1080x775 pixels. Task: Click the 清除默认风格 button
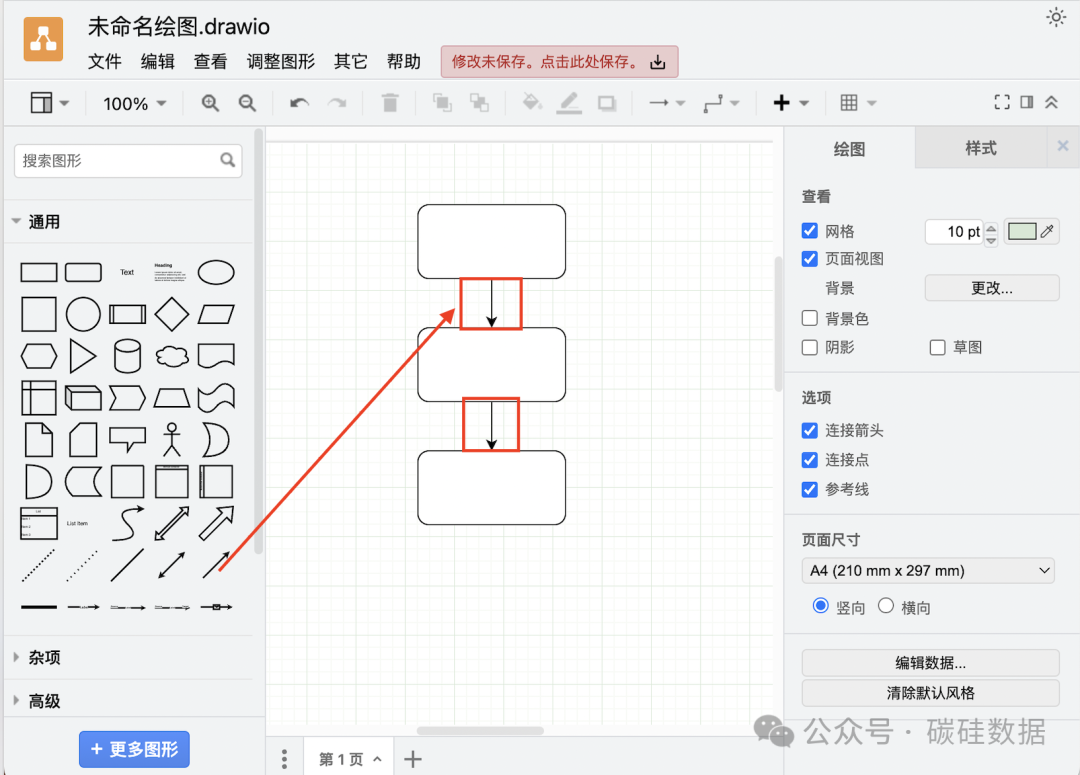[929, 692]
